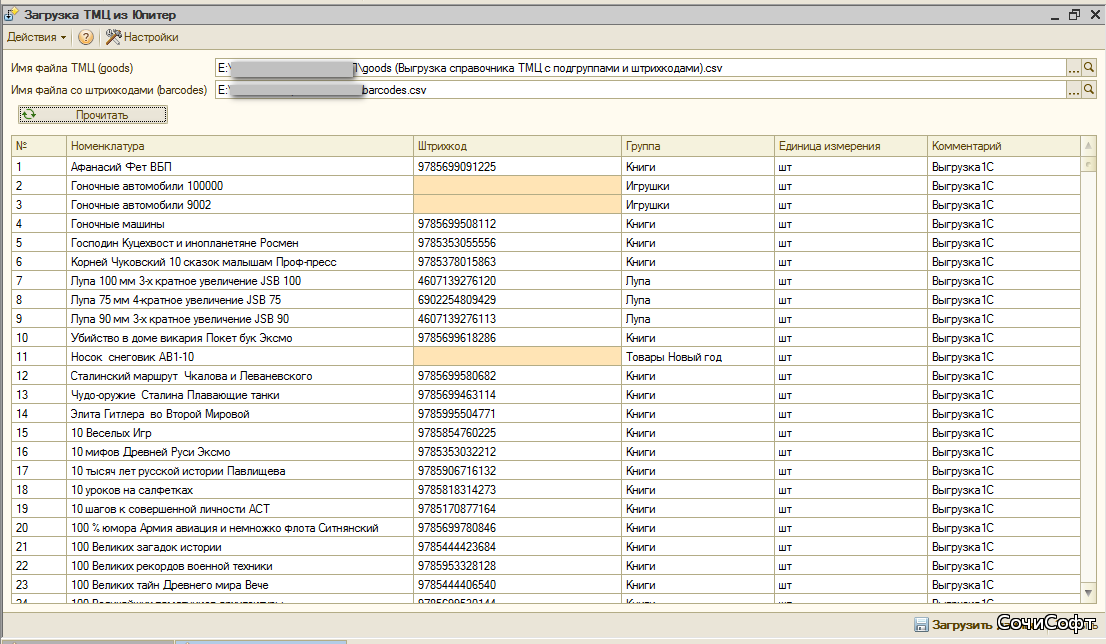Click the scrollbar down arrow of the table
This screenshot has width=1106, height=644.
click(x=1088, y=593)
